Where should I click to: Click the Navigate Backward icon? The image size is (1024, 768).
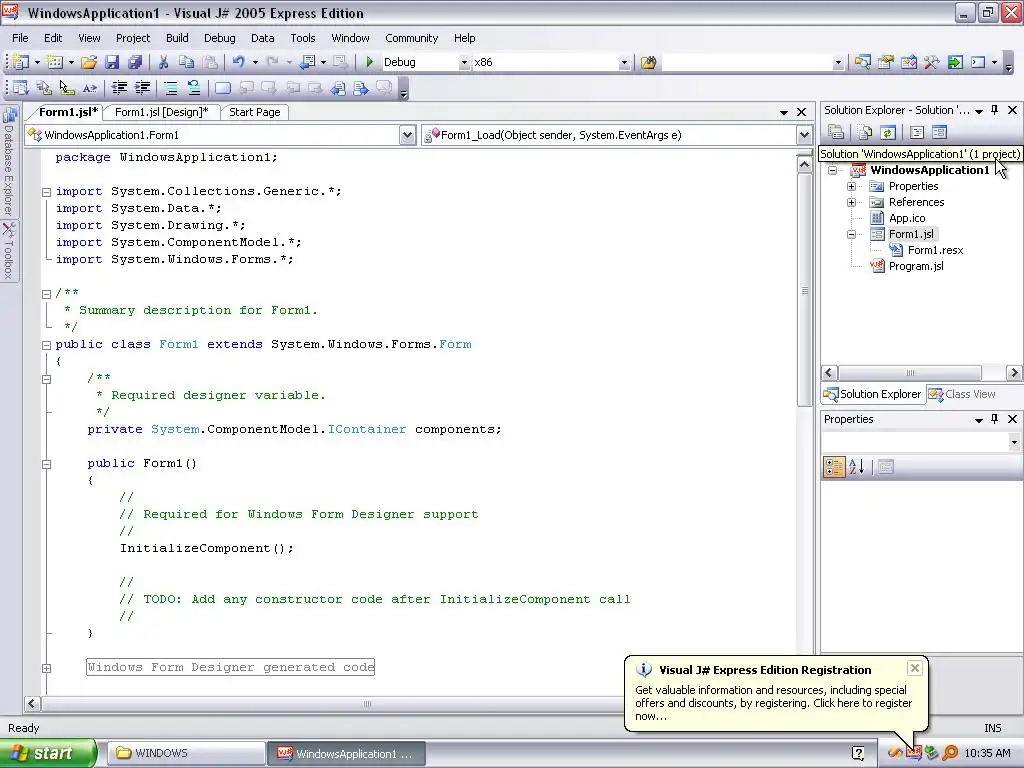(x=308, y=62)
